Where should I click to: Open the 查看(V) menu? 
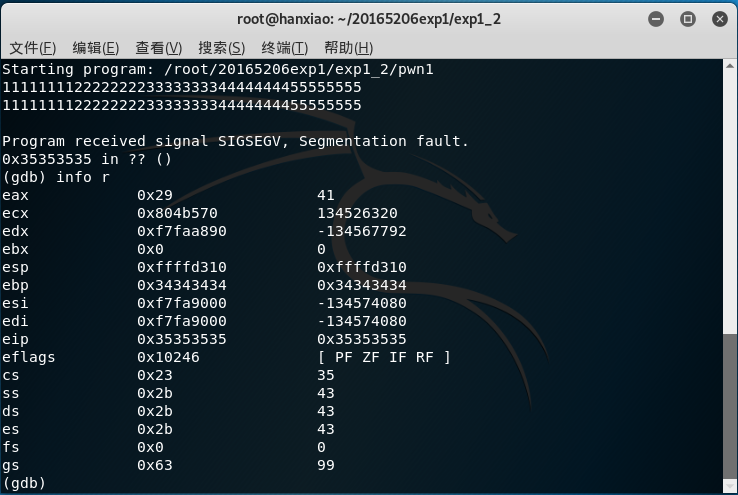159,48
